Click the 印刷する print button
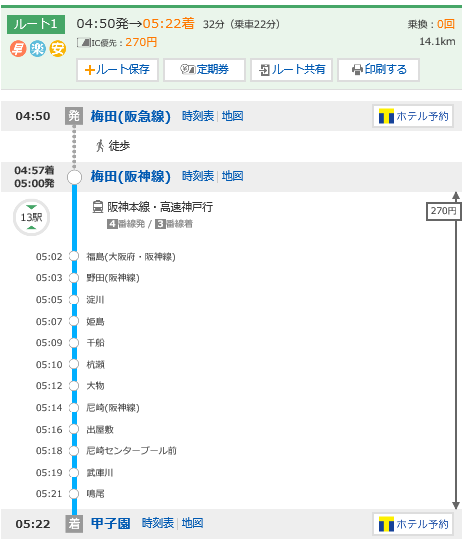 pos(378,70)
